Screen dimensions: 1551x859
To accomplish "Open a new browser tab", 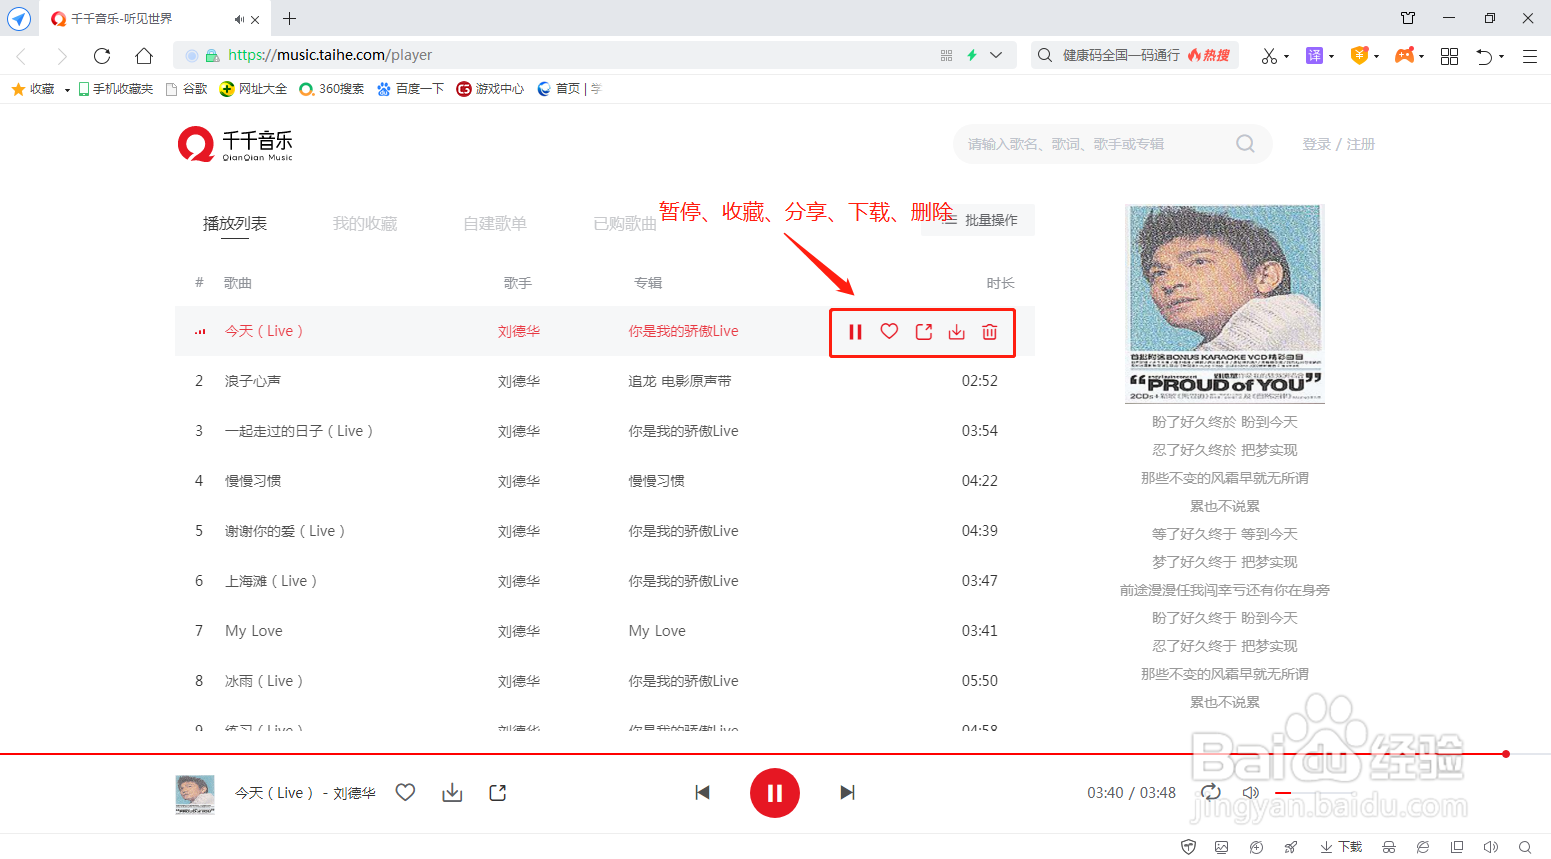I will tap(289, 18).
